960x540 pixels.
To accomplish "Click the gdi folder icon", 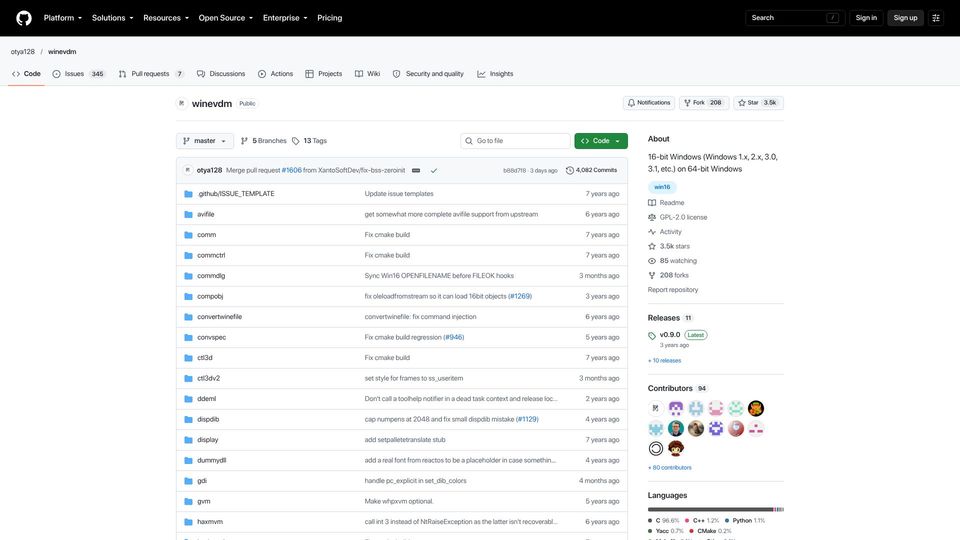I will tap(189, 481).
